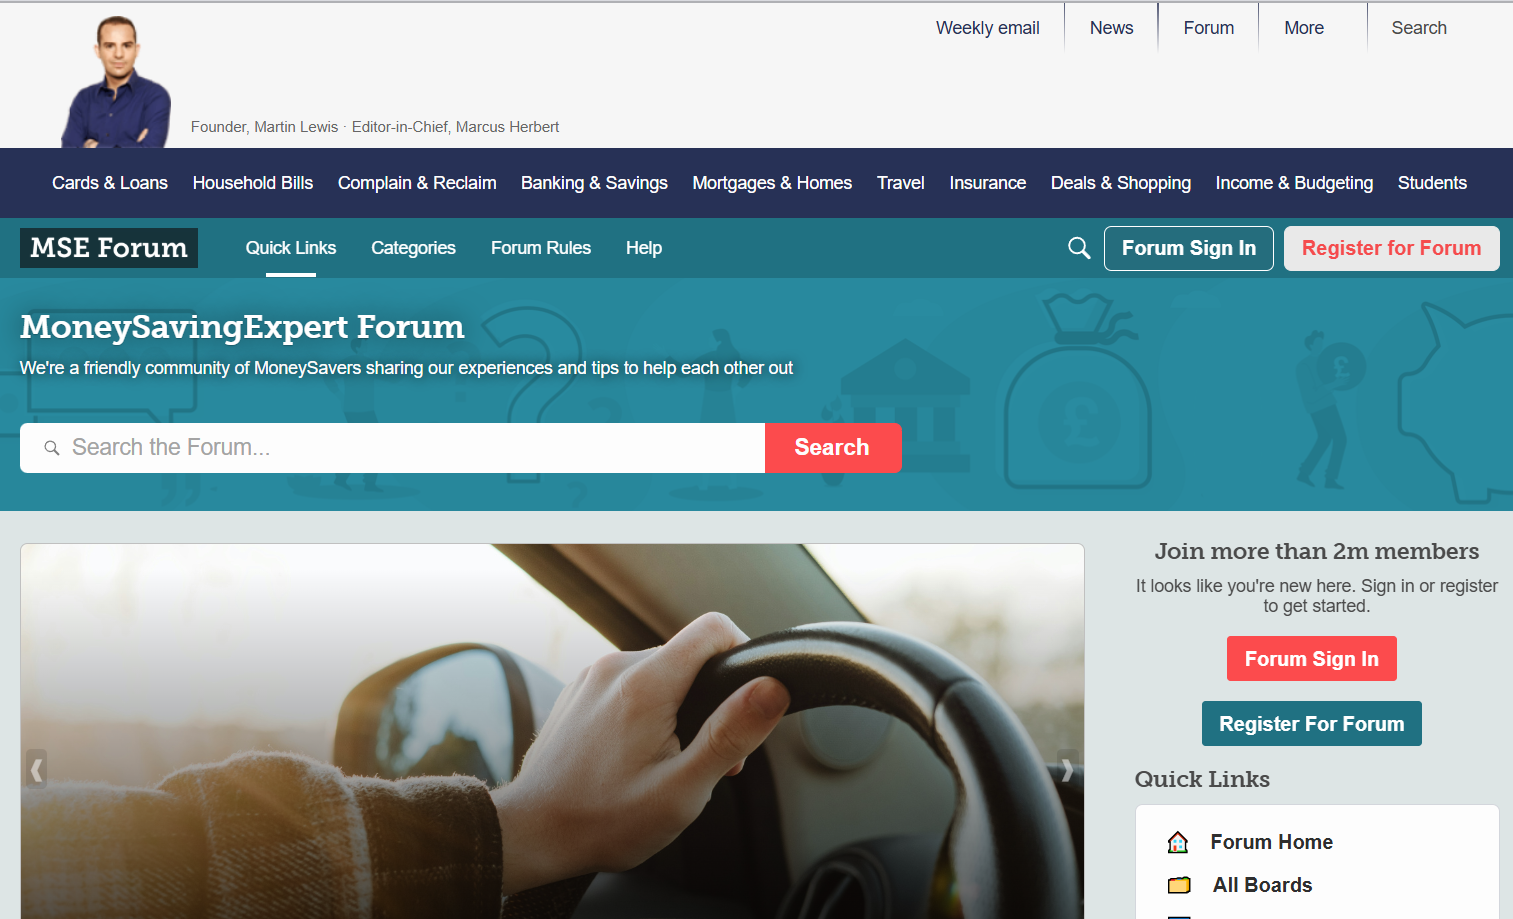Open Travel section
1513x919 pixels.
901,183
